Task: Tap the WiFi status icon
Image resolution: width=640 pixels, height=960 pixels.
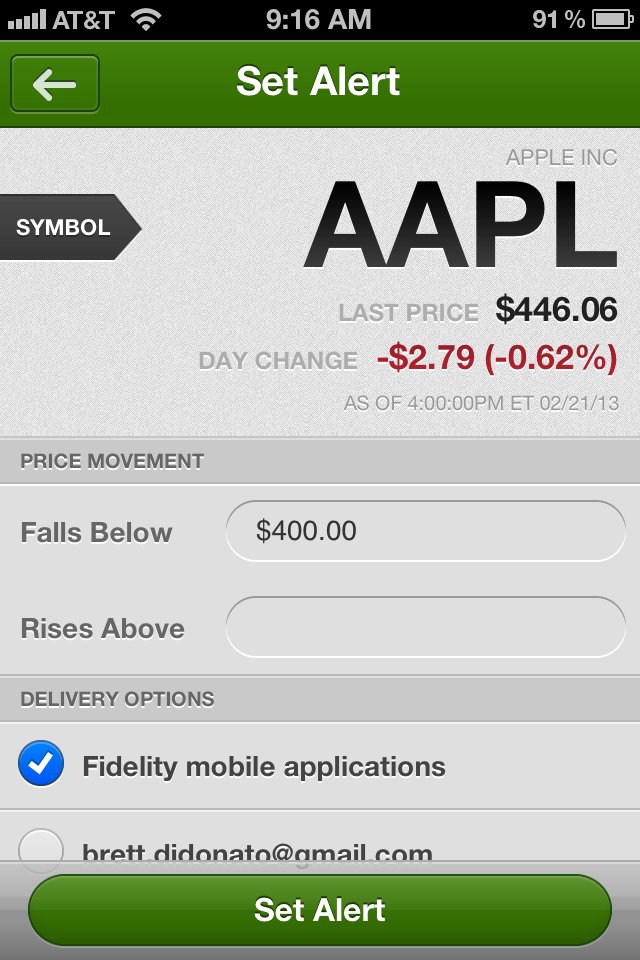Action: tap(147, 19)
